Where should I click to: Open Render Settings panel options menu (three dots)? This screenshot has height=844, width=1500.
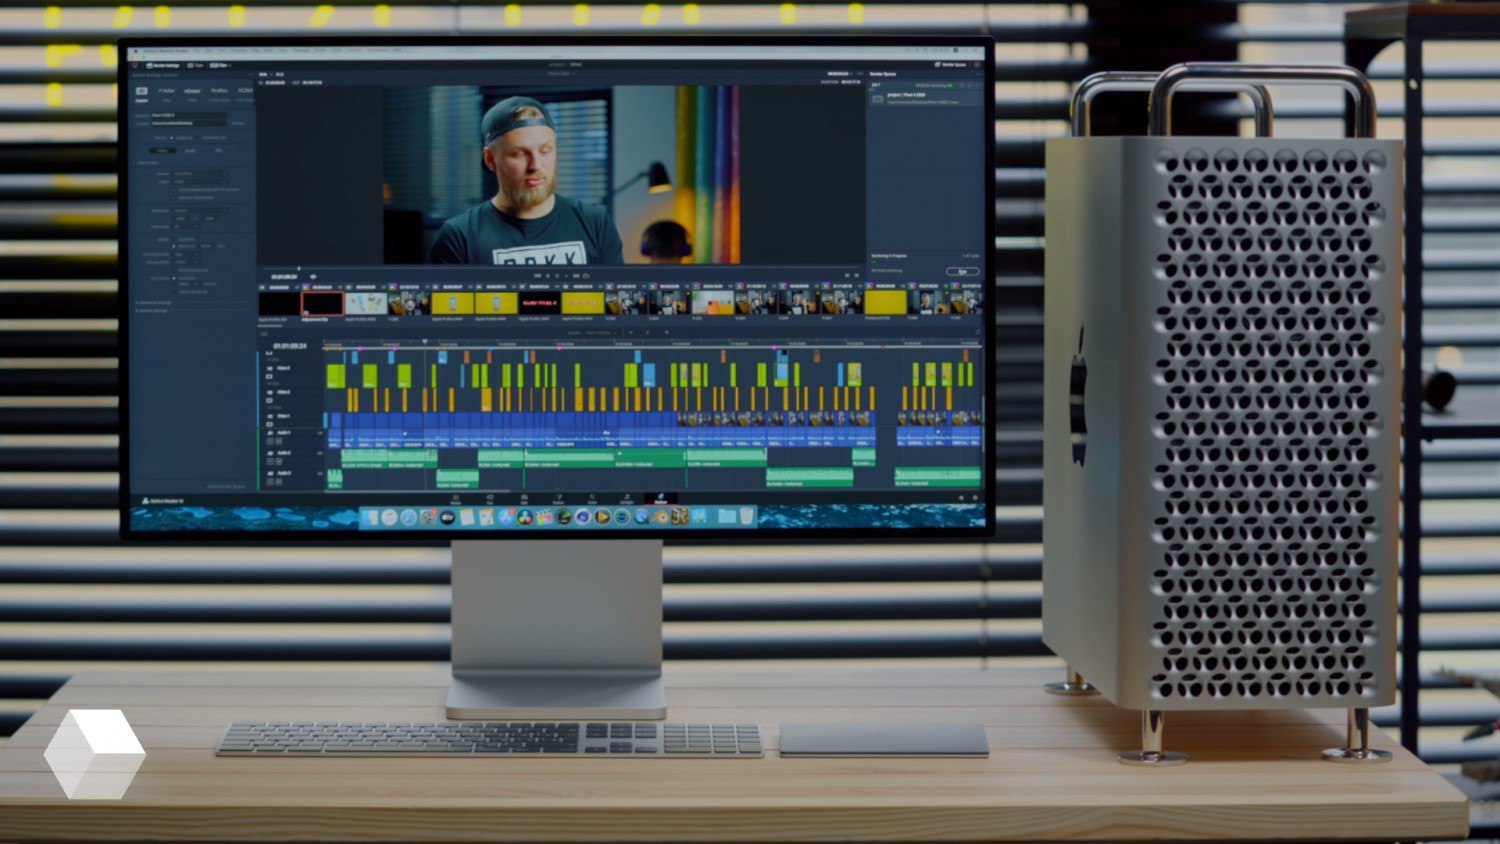tap(251, 74)
